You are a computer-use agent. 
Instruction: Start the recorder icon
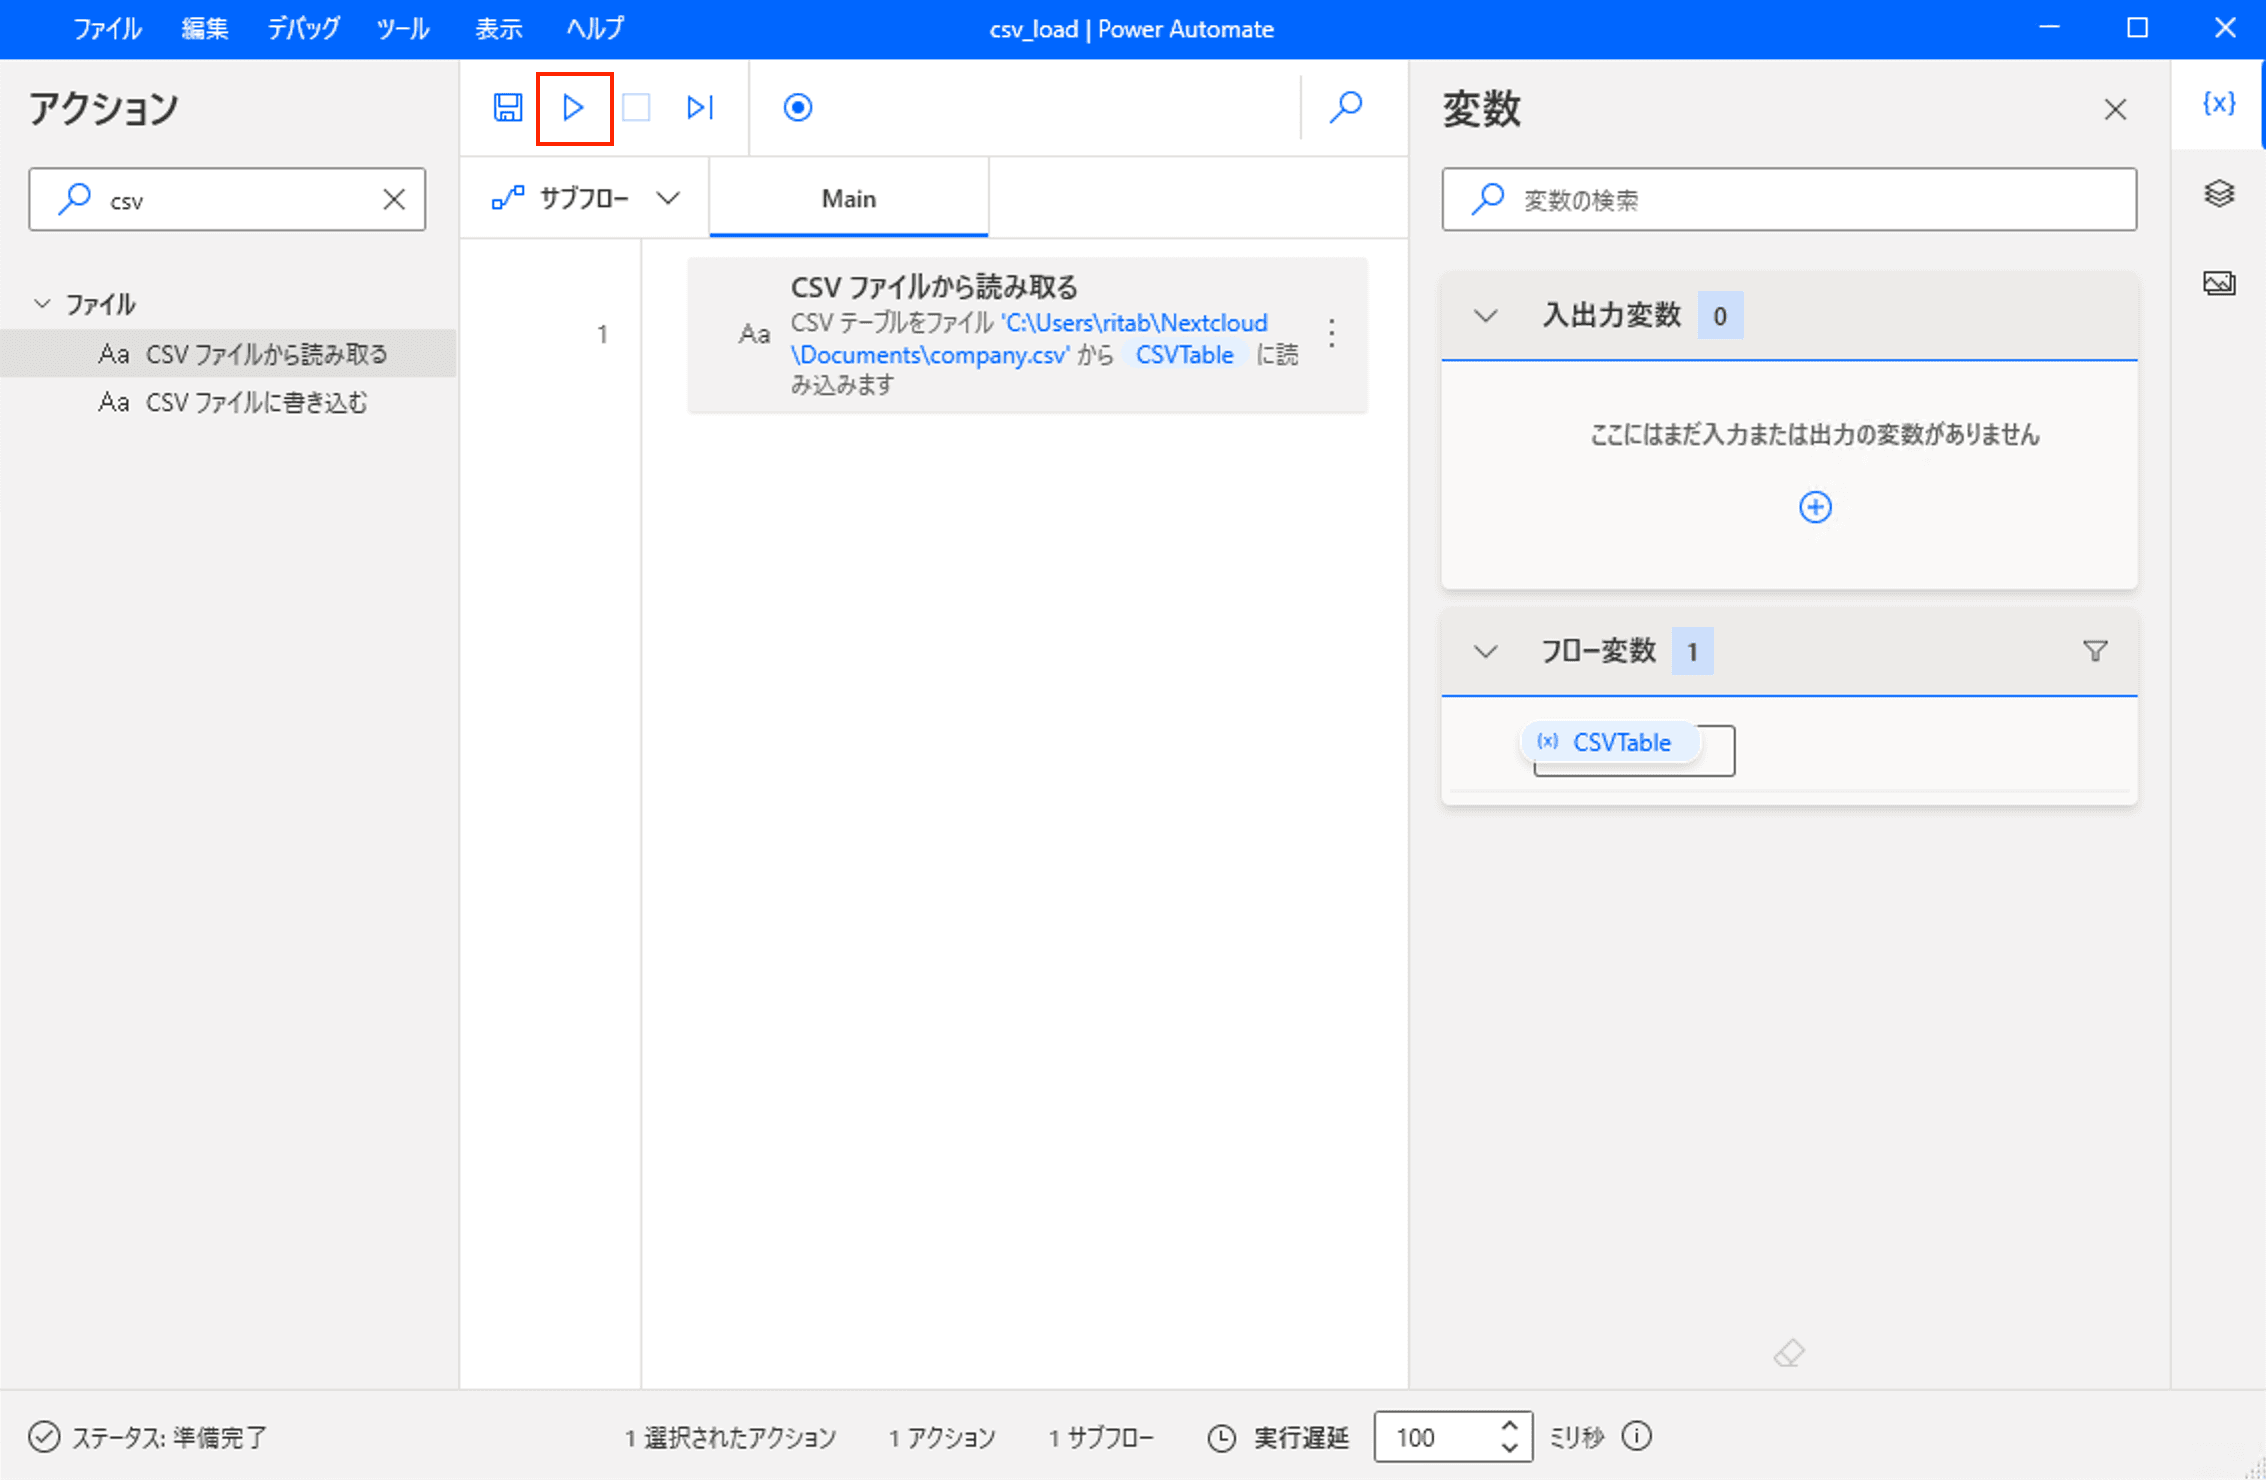(x=797, y=107)
